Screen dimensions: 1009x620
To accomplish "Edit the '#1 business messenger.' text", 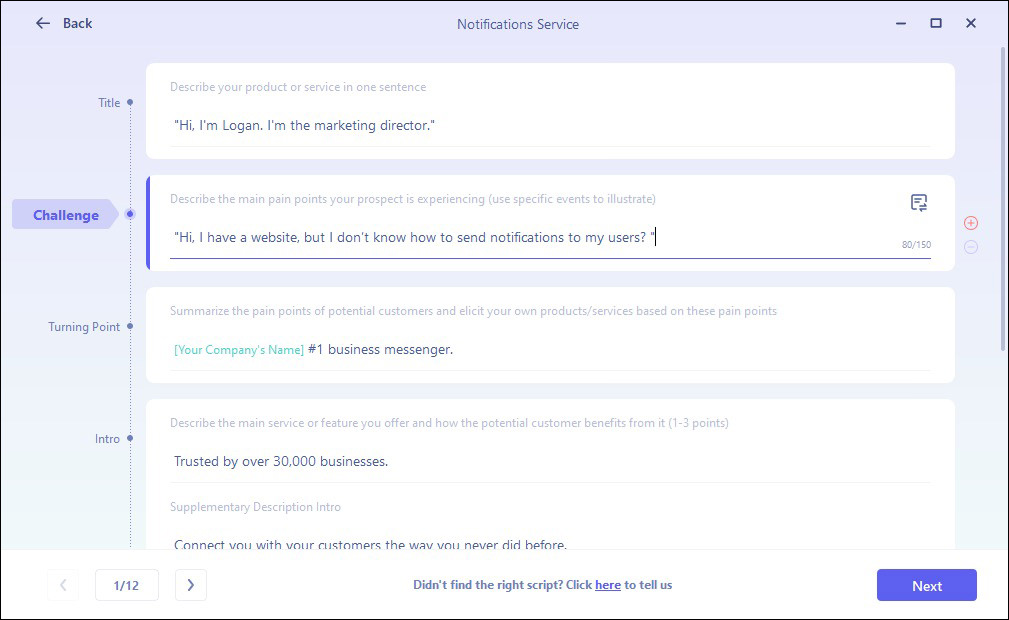I will pos(380,350).
